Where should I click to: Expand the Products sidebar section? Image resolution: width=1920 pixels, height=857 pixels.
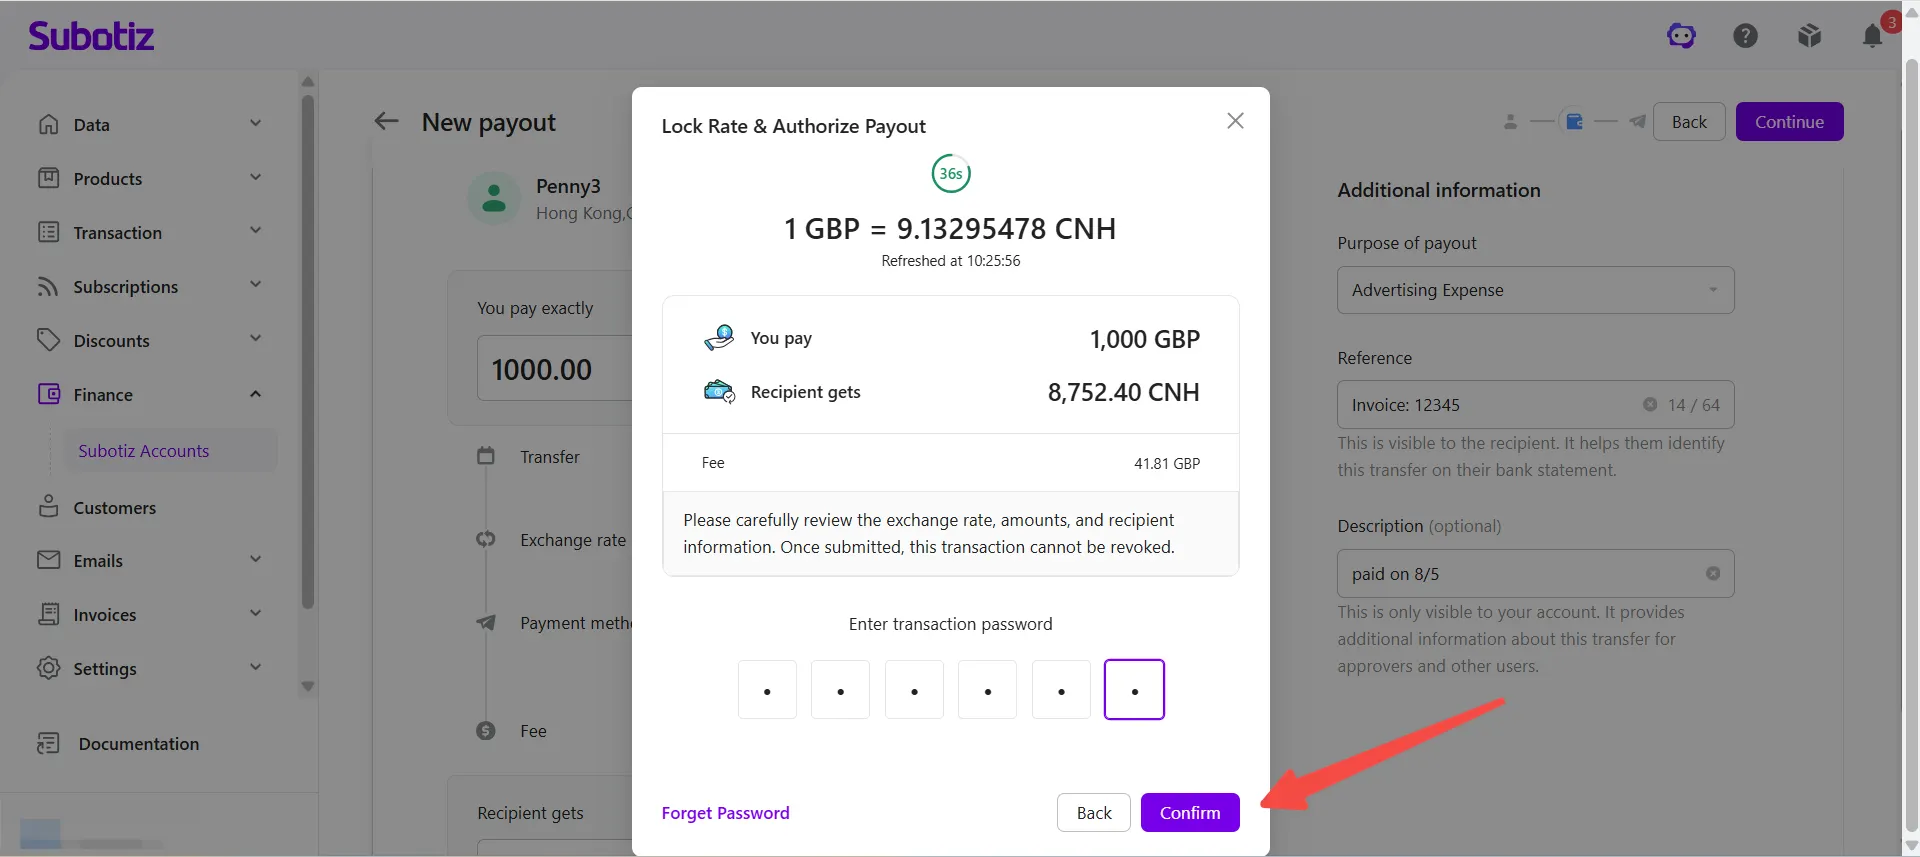tap(150, 178)
